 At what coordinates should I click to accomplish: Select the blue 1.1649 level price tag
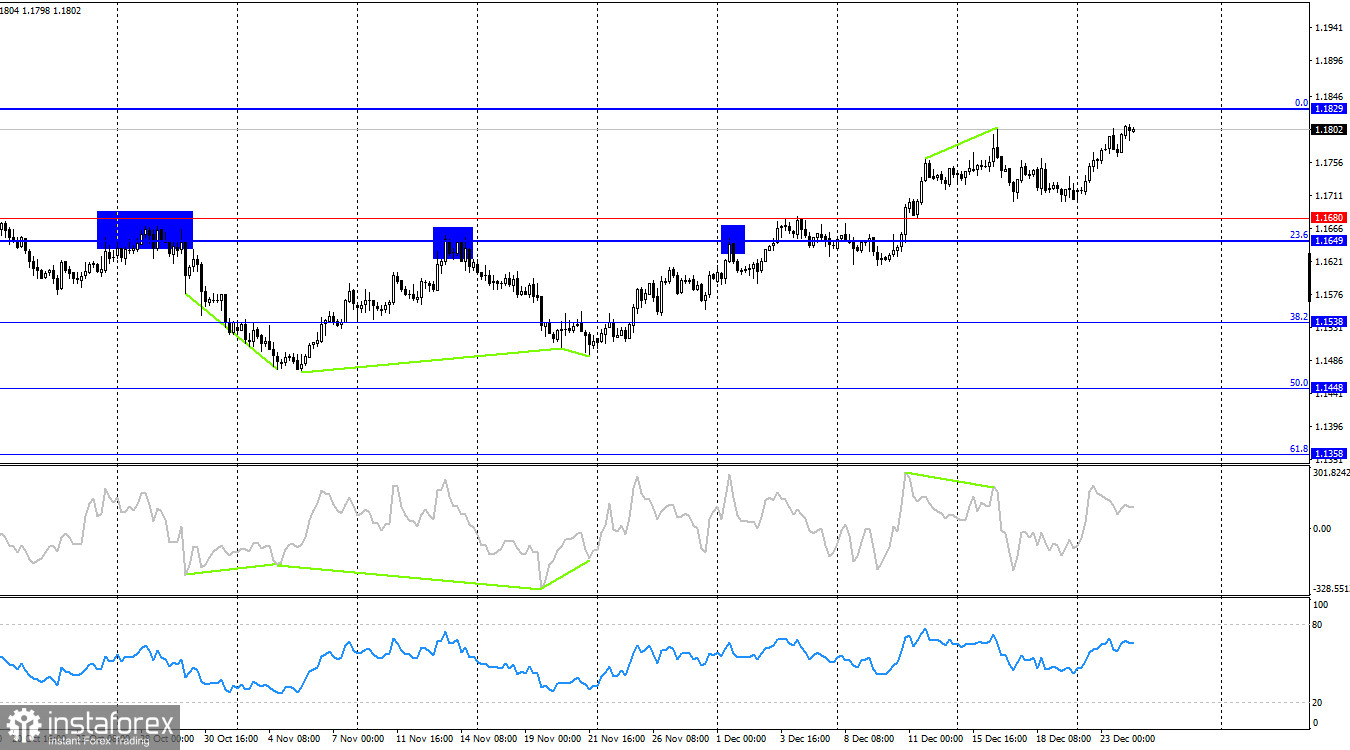click(1328, 241)
